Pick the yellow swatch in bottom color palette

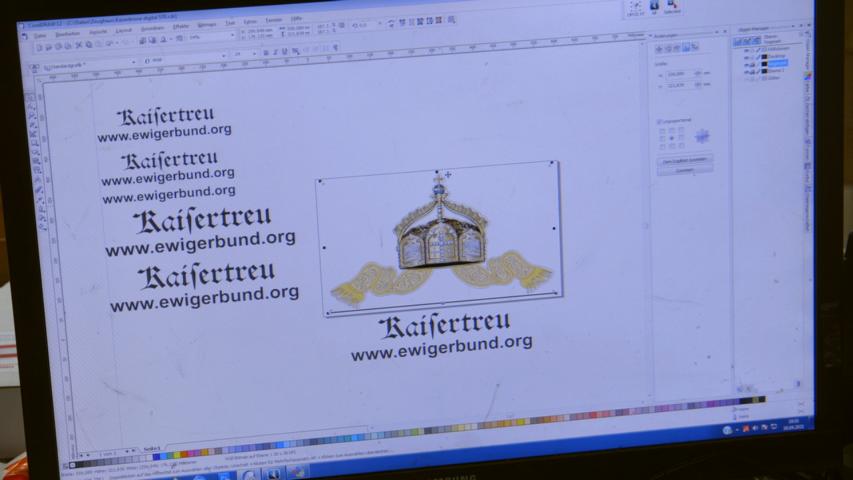[176, 455]
